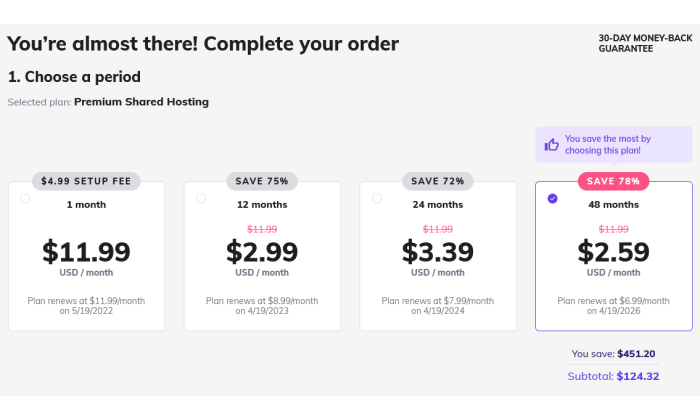Click the 'You save the most' tooltip
Screen dimensions: 700x420
[614, 145]
